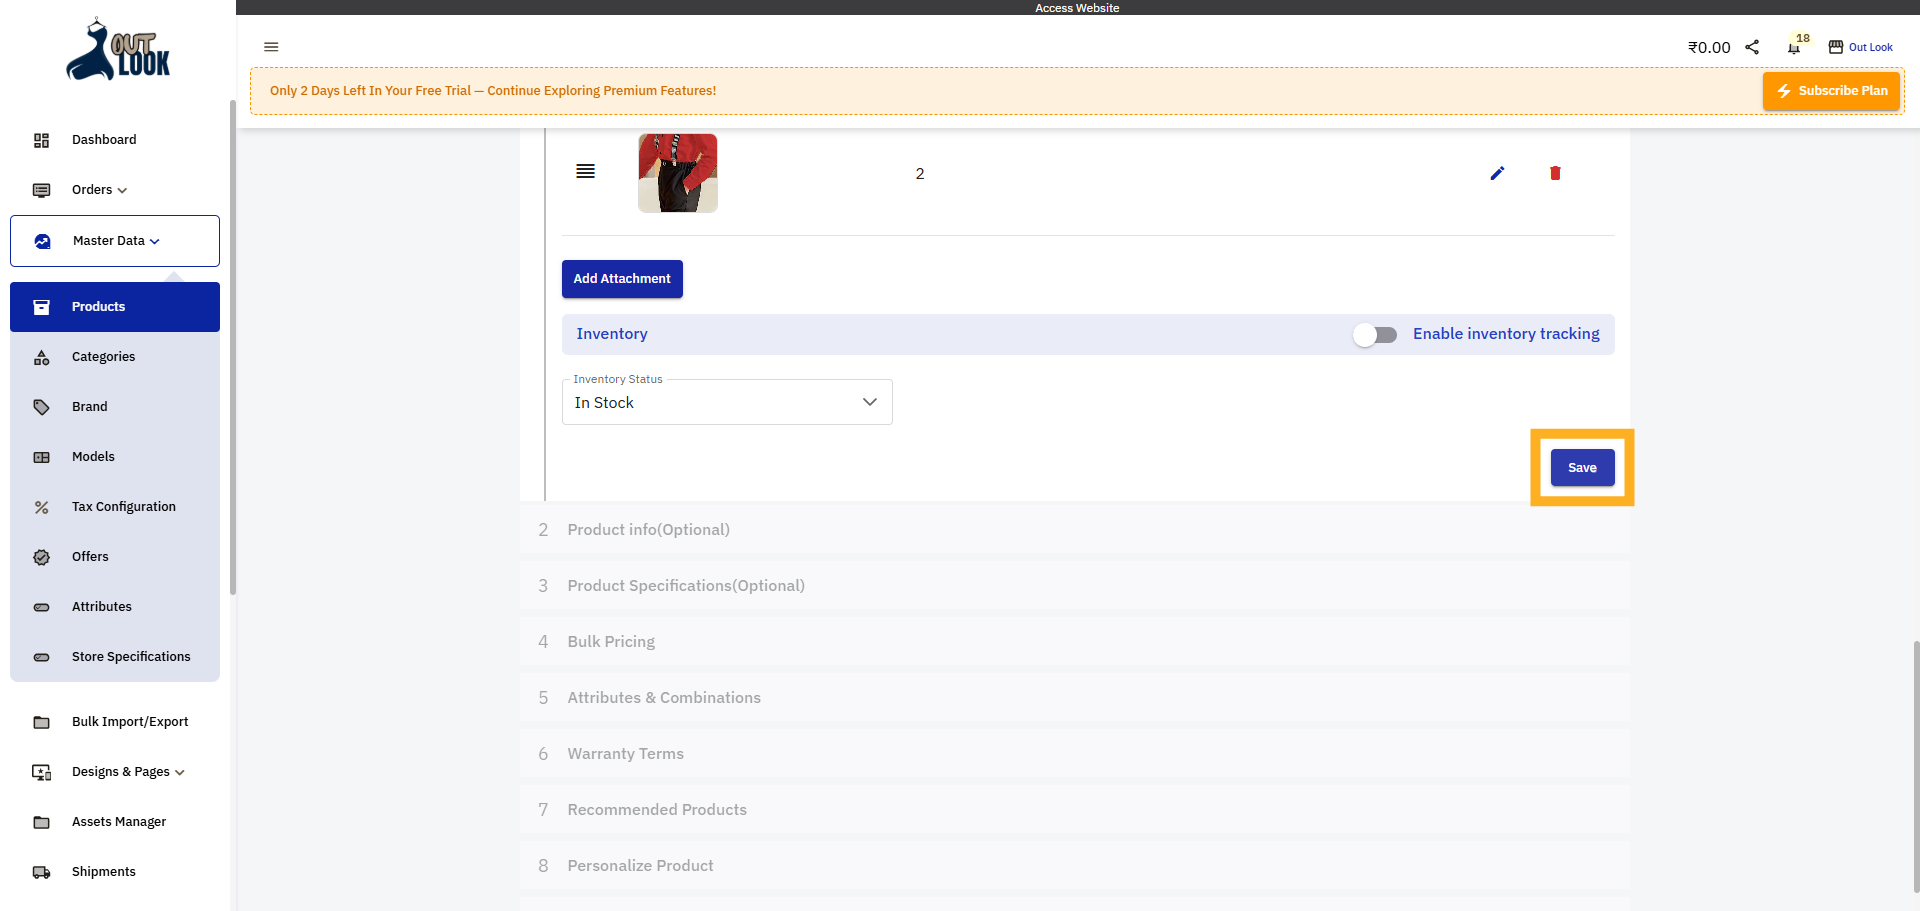Open Tax Configuration
The image size is (1920, 911).
coord(124,507)
